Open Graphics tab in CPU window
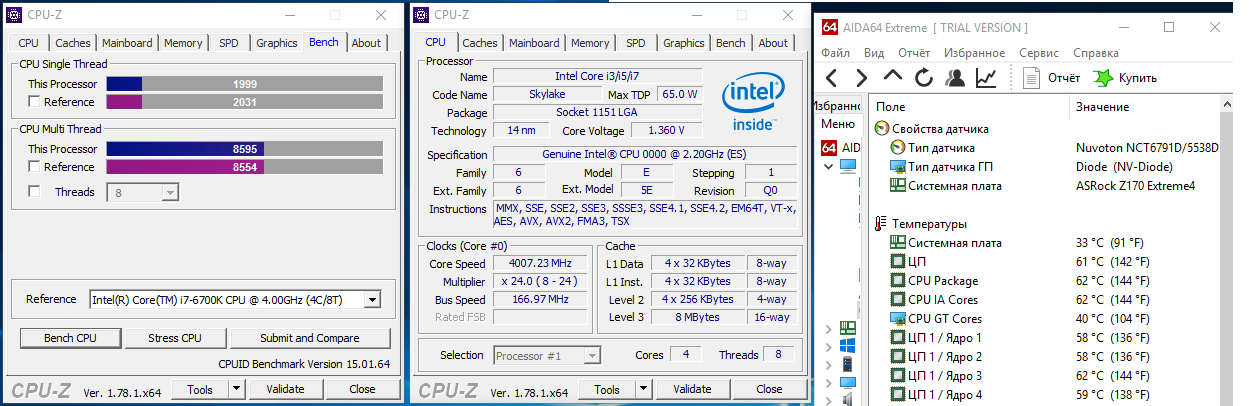This screenshot has width=1251, height=406. [684, 43]
